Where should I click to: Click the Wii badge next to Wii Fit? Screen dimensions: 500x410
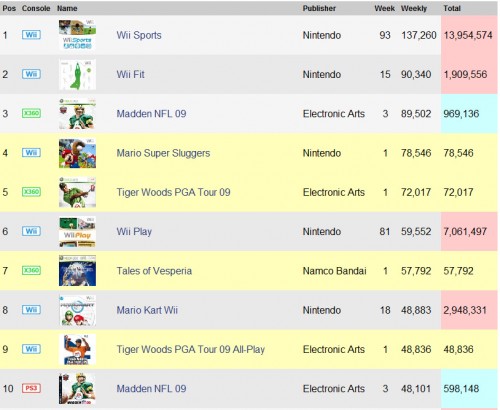[31, 74]
